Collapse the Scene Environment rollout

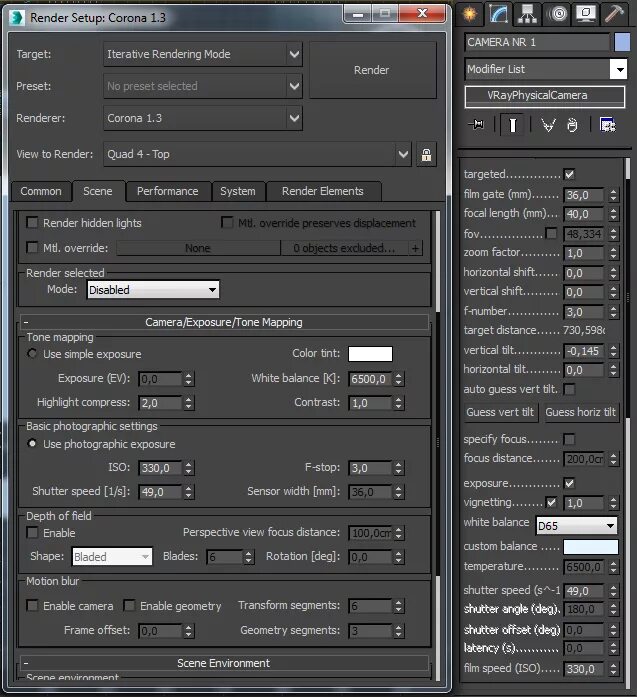point(224,663)
